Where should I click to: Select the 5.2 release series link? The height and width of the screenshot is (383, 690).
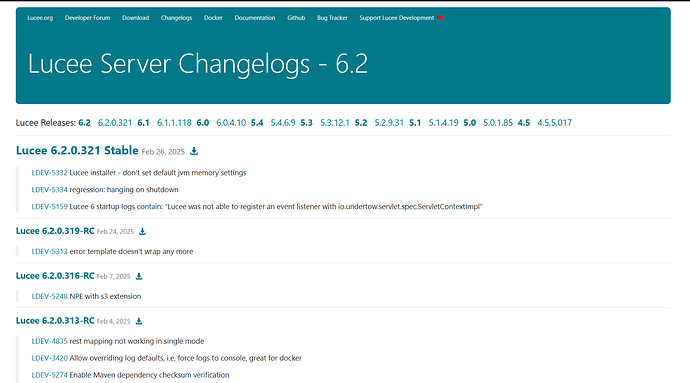click(361, 123)
